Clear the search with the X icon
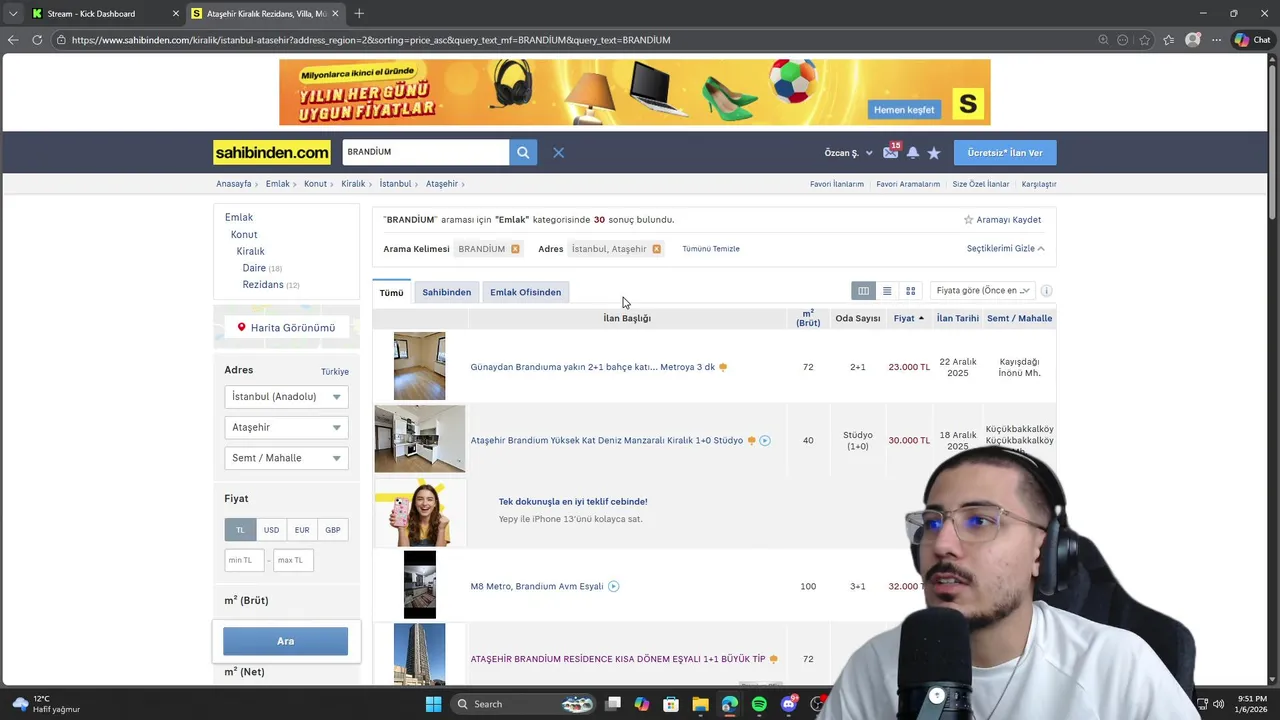The height and width of the screenshot is (720, 1280). pos(559,153)
